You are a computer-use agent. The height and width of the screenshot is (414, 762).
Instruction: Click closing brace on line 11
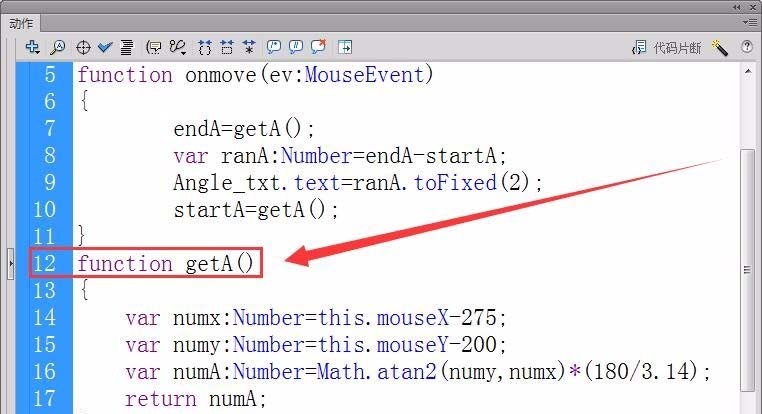82,235
